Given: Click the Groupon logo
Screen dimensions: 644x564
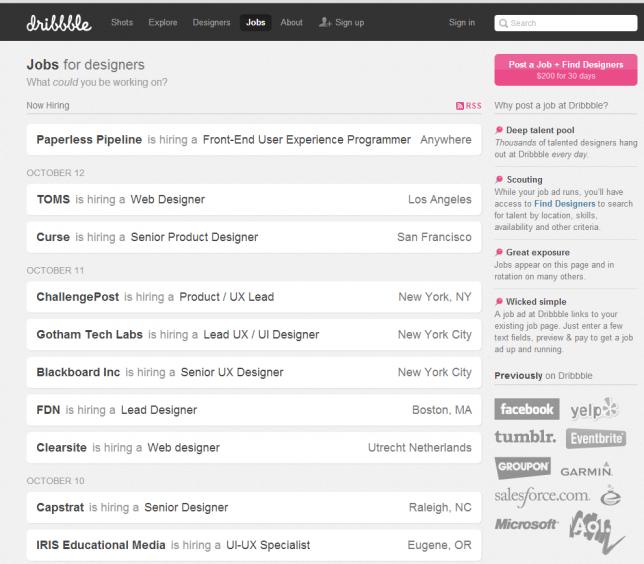Looking at the screenshot, I should point(522,467).
